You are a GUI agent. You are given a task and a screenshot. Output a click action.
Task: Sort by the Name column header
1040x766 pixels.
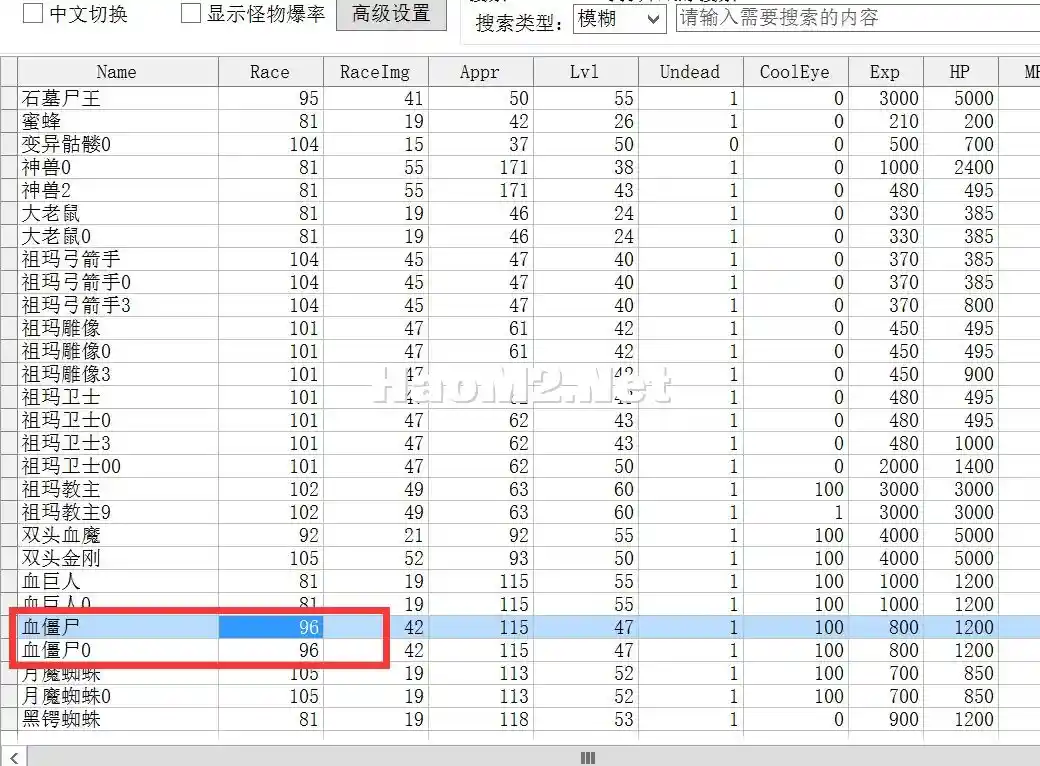click(117, 72)
